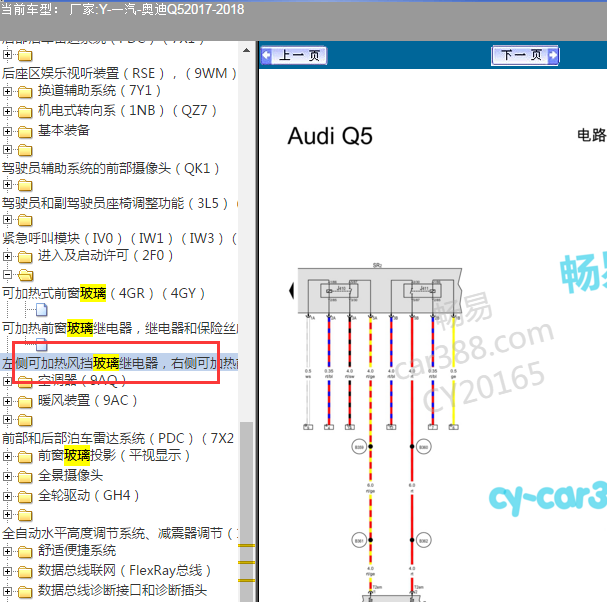This screenshot has width=607, height=602.
Task: Expand the 全景摄像头 folder
Action: coord(7,476)
